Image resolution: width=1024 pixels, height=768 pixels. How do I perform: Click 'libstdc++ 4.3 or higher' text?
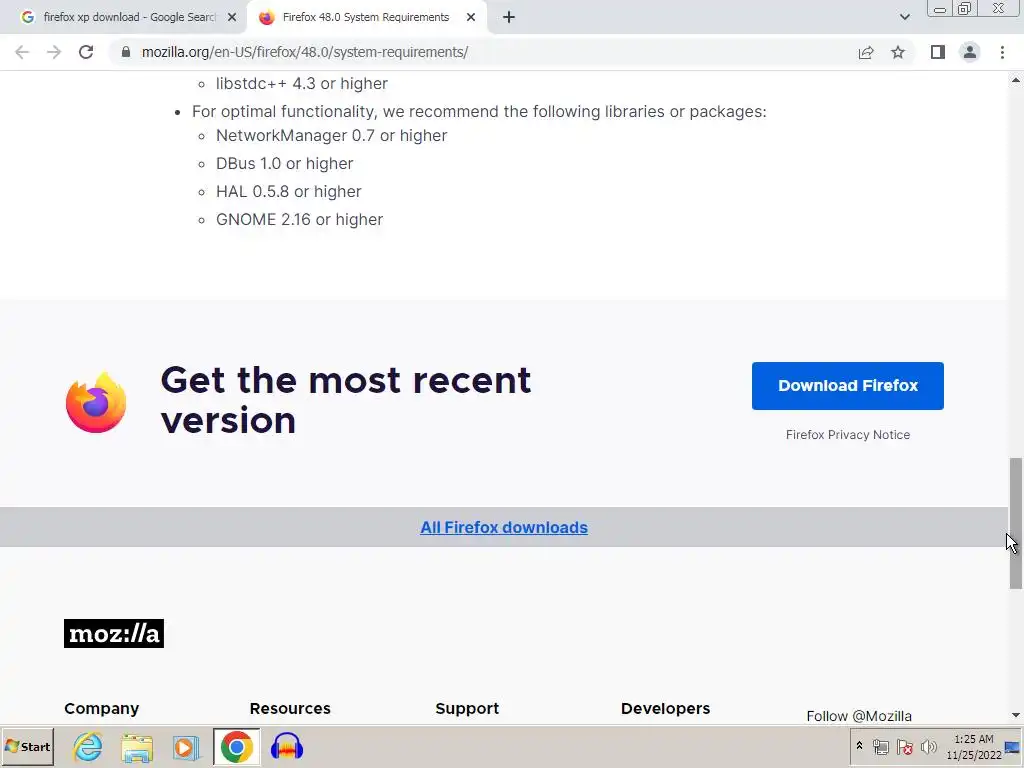click(302, 84)
